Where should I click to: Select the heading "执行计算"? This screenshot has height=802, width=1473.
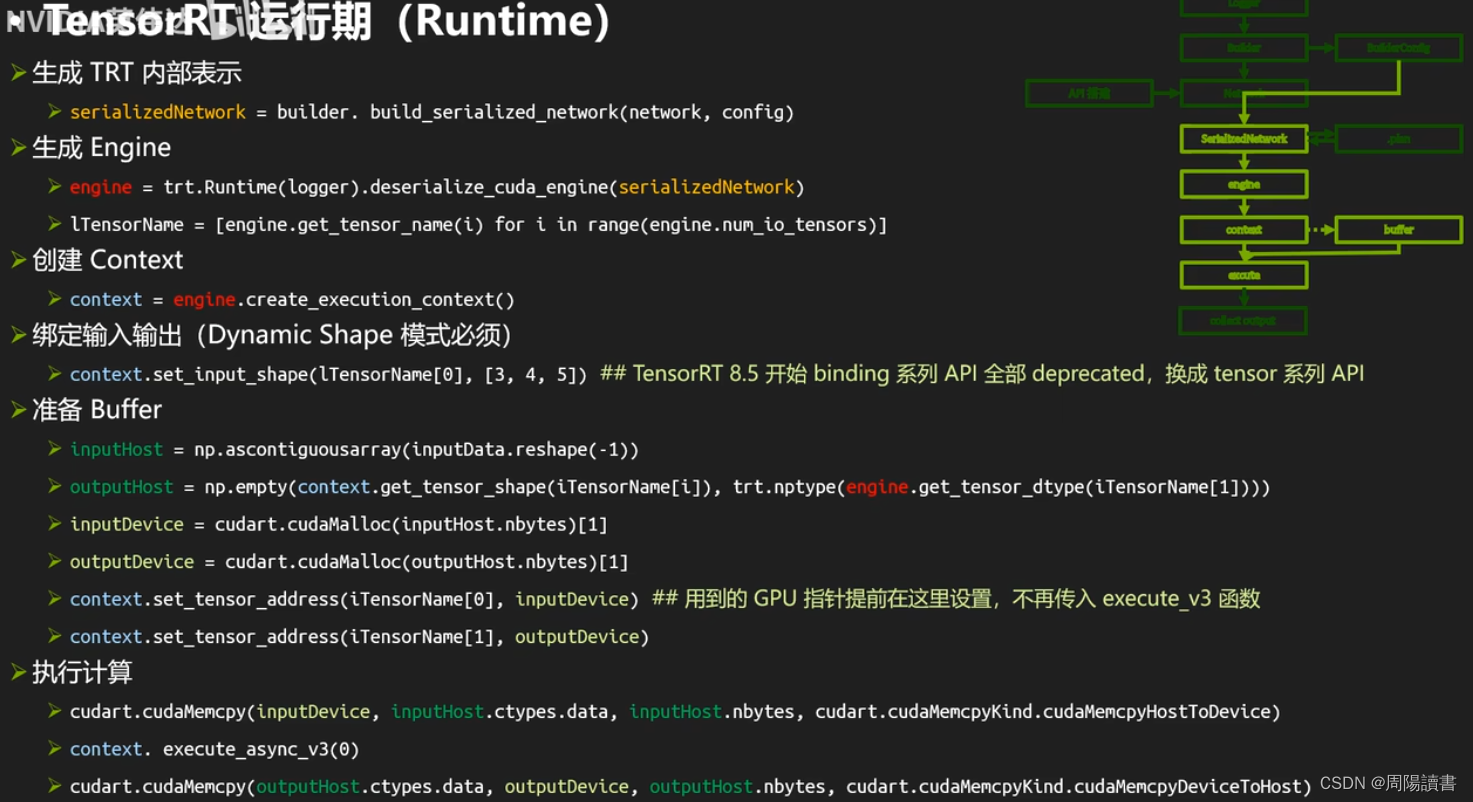(82, 672)
